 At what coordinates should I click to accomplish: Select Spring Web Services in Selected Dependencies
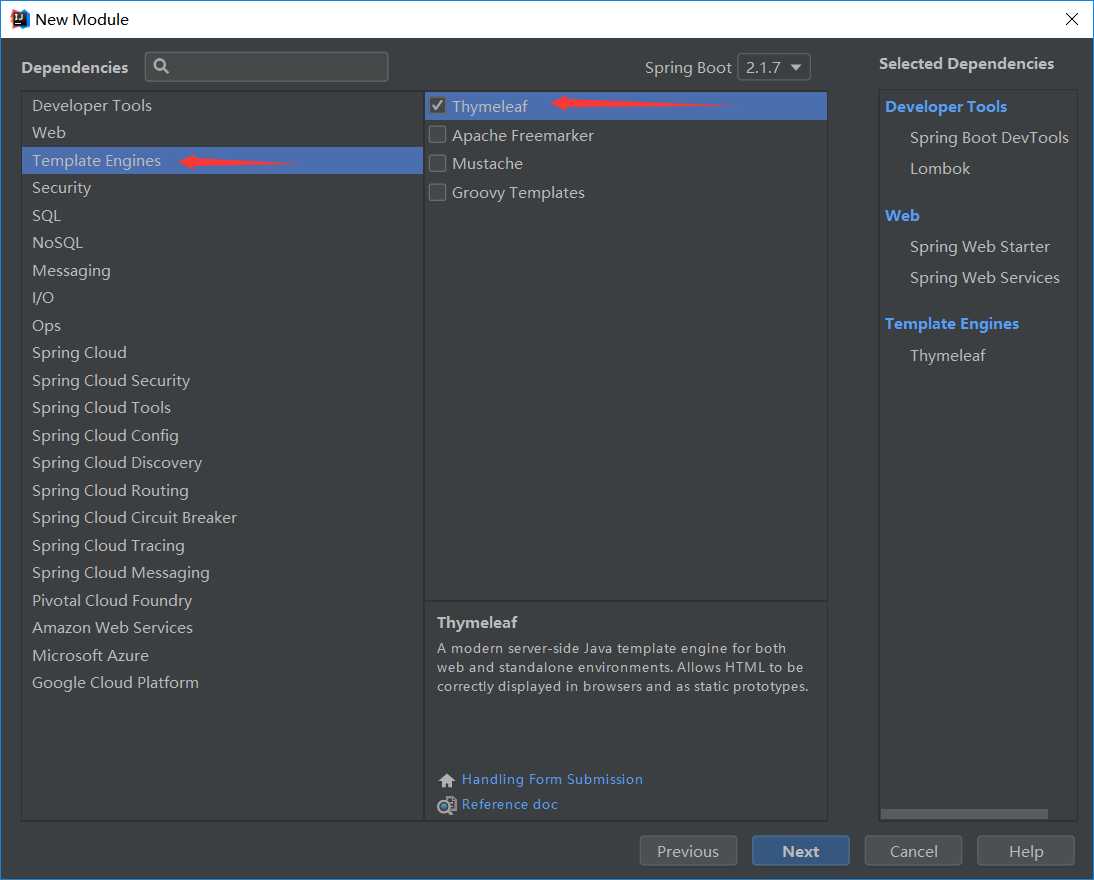[x=984, y=278]
